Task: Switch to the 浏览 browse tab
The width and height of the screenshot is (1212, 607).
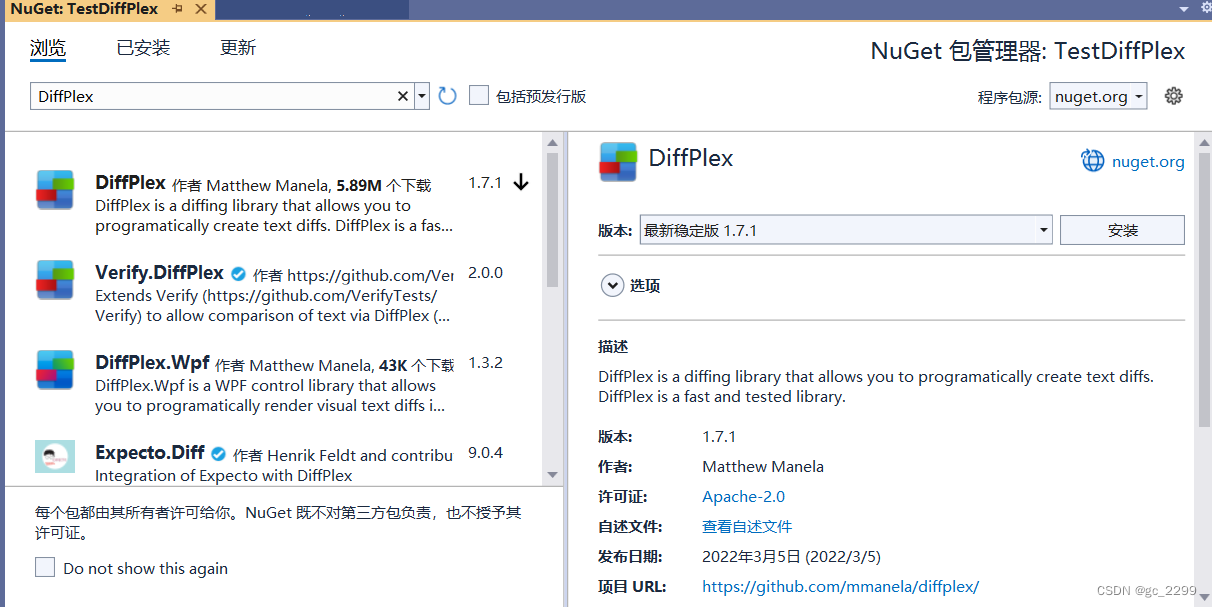Action: coord(48,48)
